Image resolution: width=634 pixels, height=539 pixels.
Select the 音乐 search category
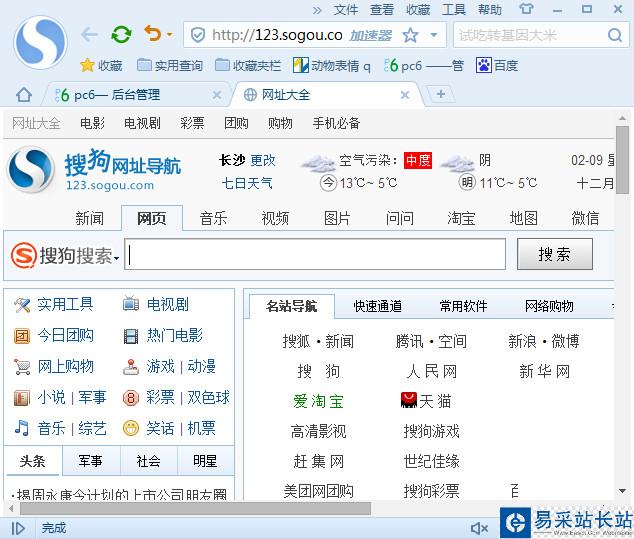coord(213,218)
